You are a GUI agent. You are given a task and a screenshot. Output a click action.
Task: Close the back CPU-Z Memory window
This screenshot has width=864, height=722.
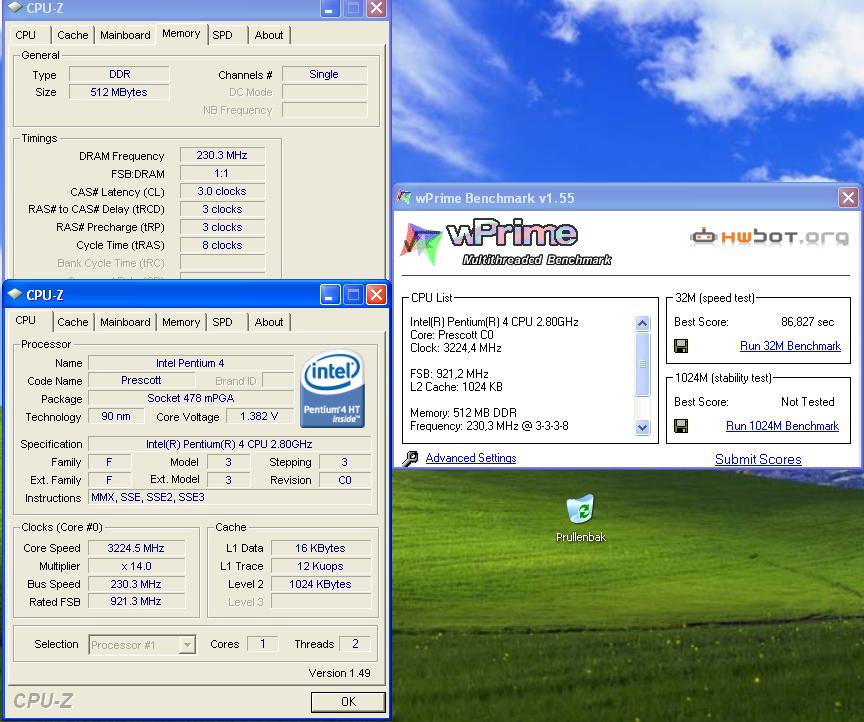click(x=376, y=8)
